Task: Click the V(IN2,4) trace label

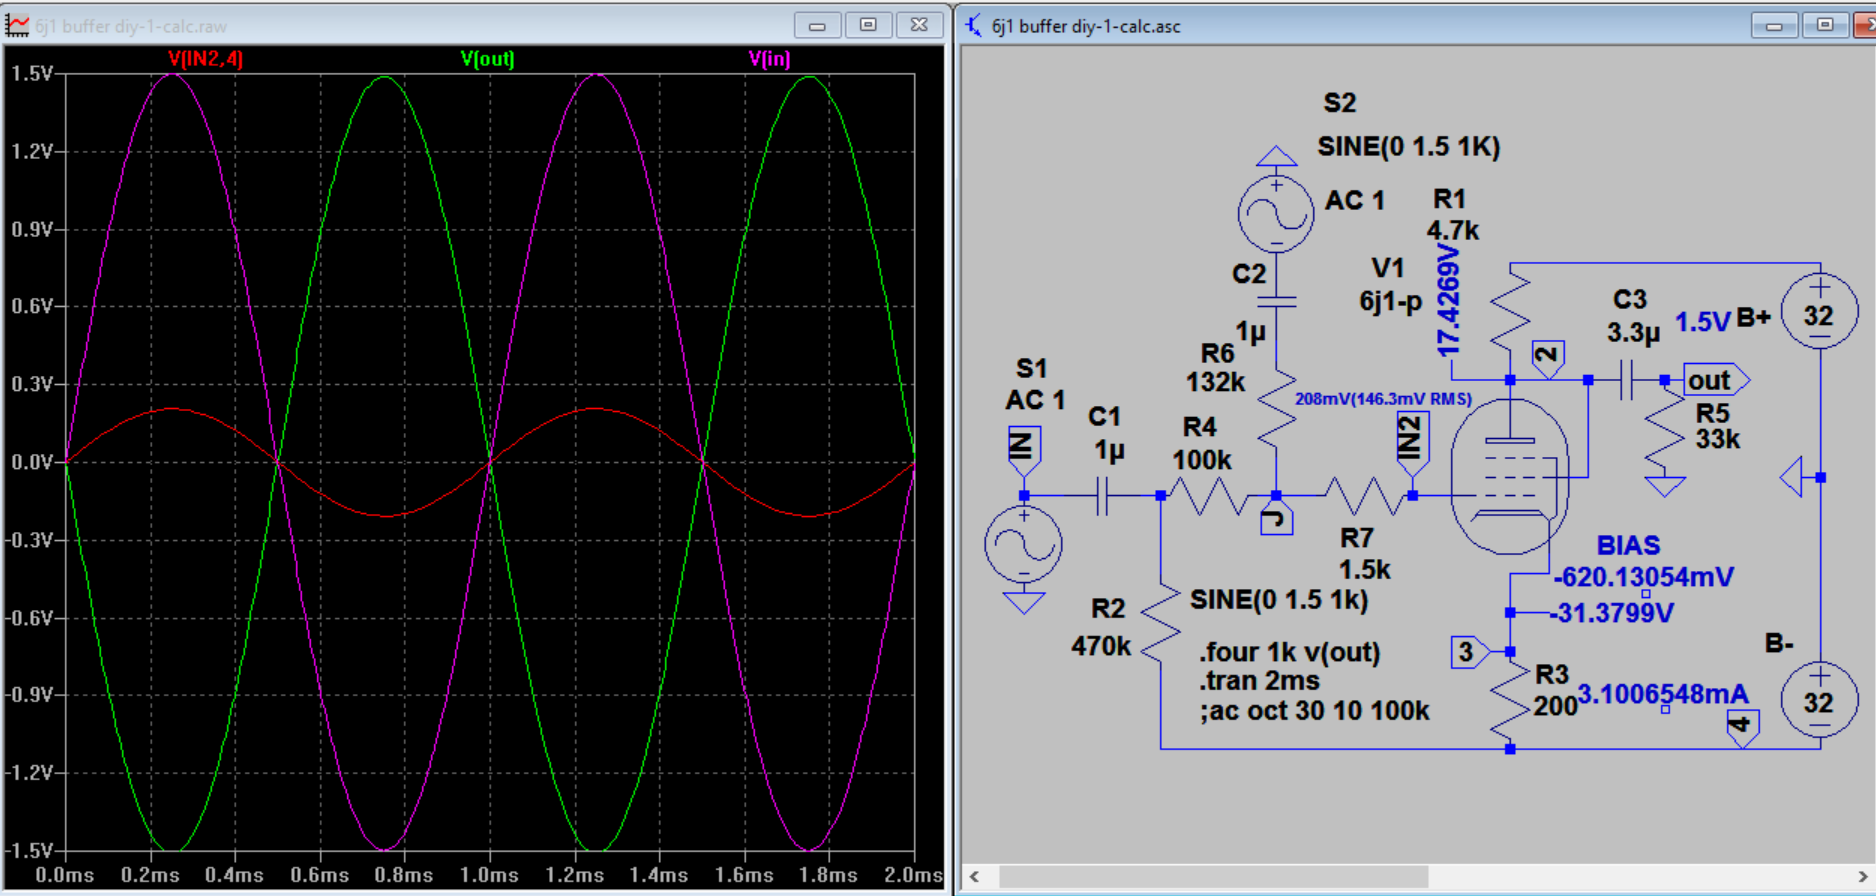Action: pyautogui.click(x=205, y=59)
